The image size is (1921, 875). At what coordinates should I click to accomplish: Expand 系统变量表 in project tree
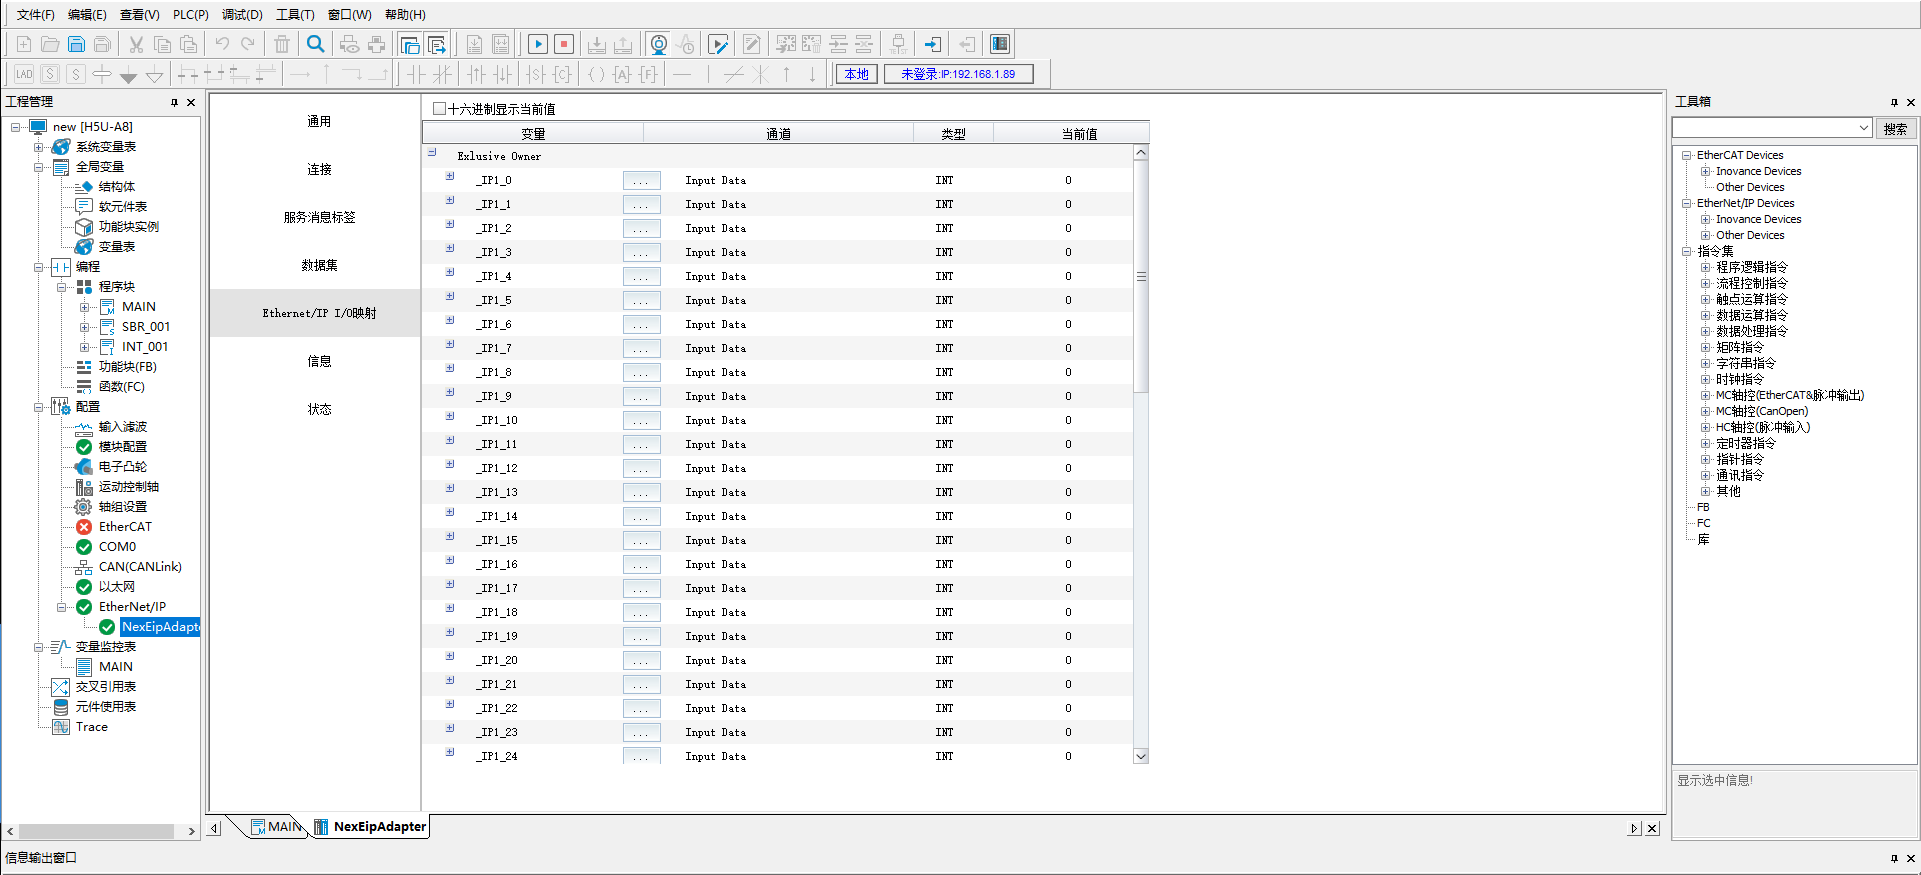click(x=39, y=147)
